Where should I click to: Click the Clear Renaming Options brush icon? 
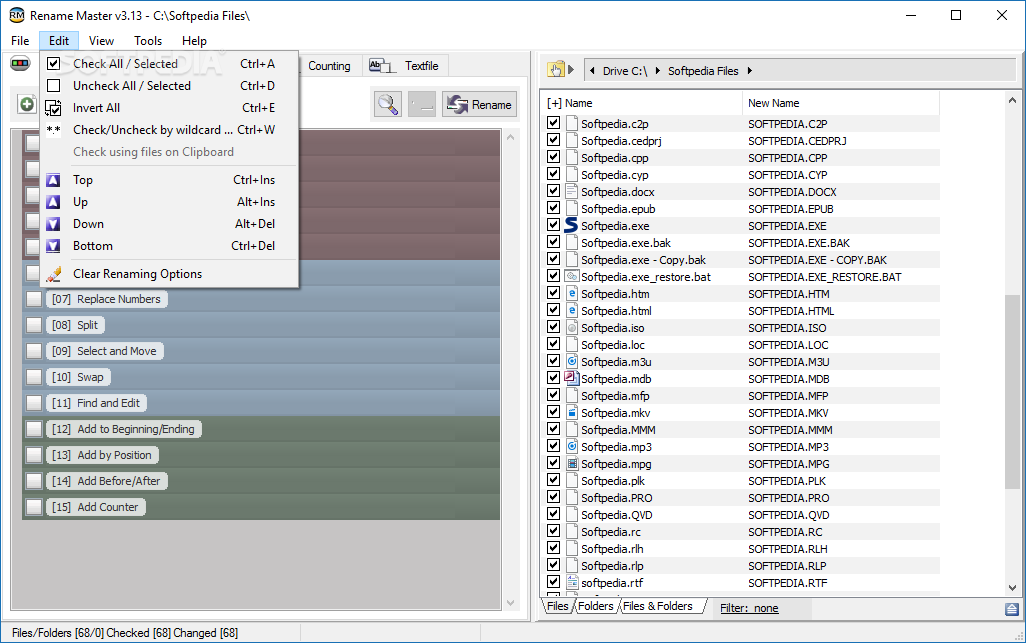click(54, 274)
